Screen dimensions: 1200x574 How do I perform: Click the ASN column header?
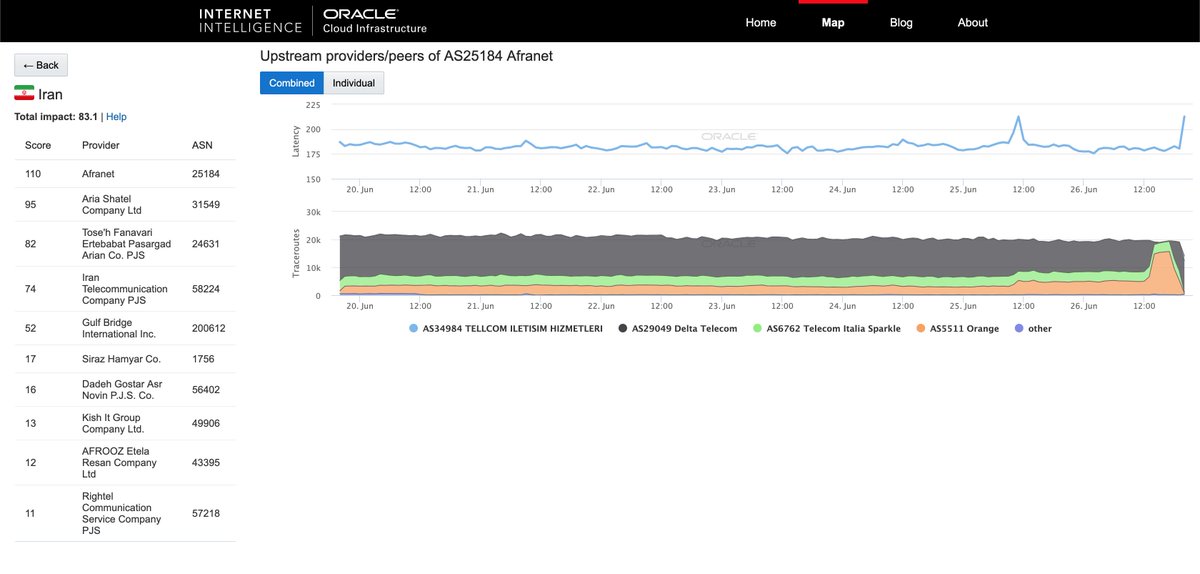click(x=201, y=145)
